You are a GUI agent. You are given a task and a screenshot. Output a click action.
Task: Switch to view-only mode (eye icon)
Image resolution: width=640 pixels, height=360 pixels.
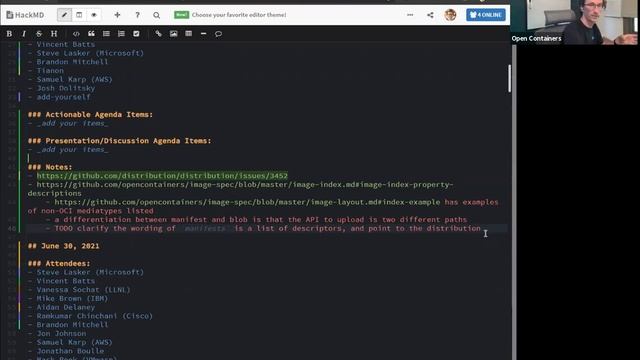pos(94,15)
